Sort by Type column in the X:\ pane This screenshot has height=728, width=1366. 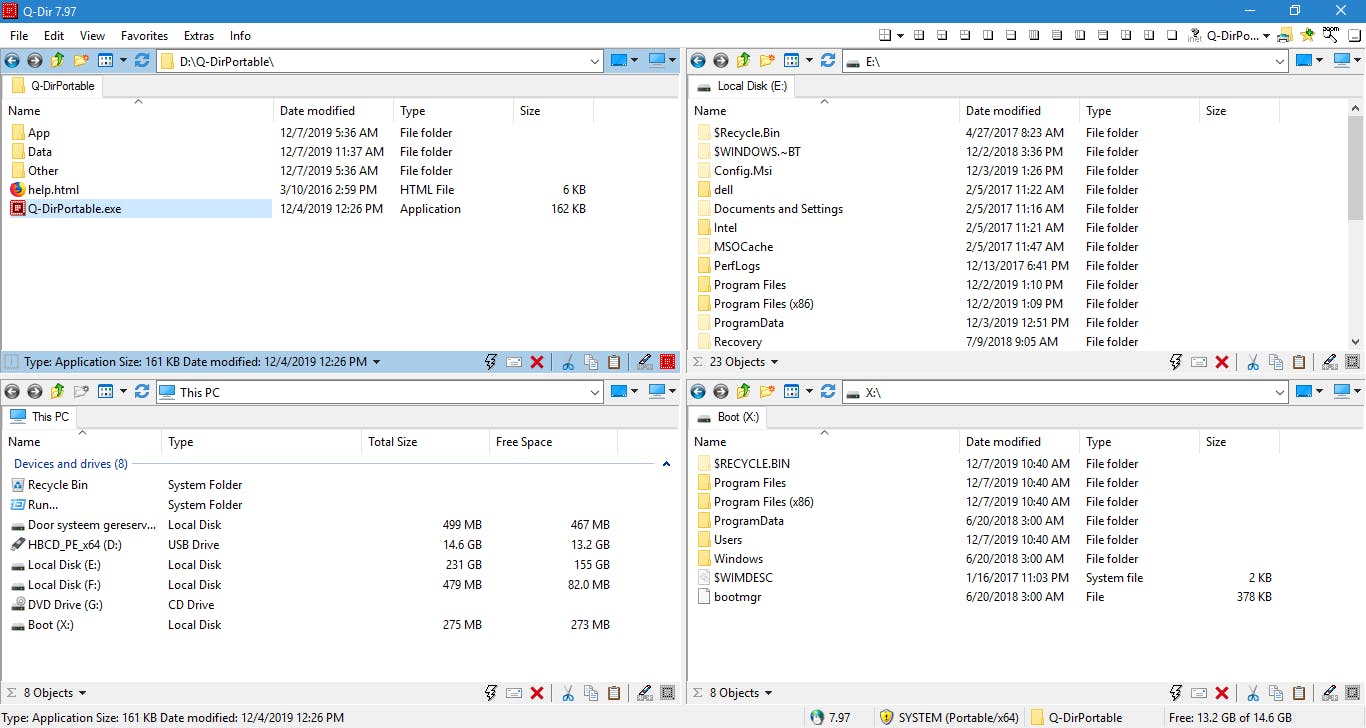pos(1139,442)
